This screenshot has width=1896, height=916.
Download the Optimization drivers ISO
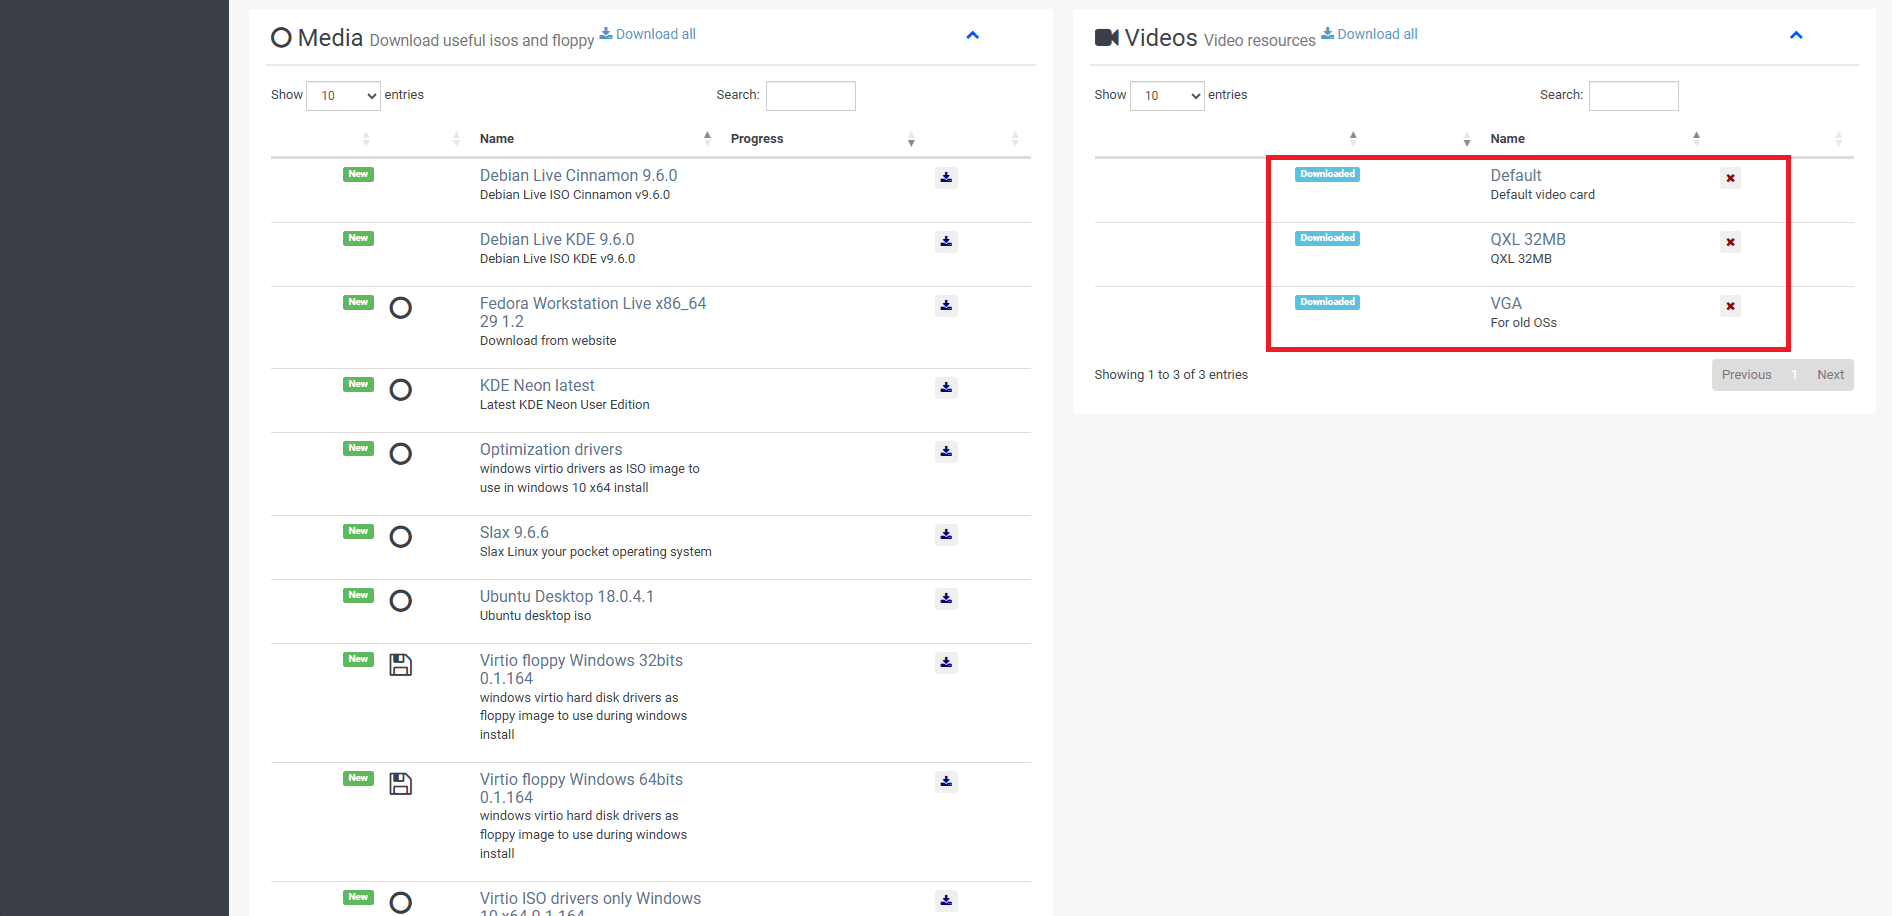pyautogui.click(x=946, y=452)
